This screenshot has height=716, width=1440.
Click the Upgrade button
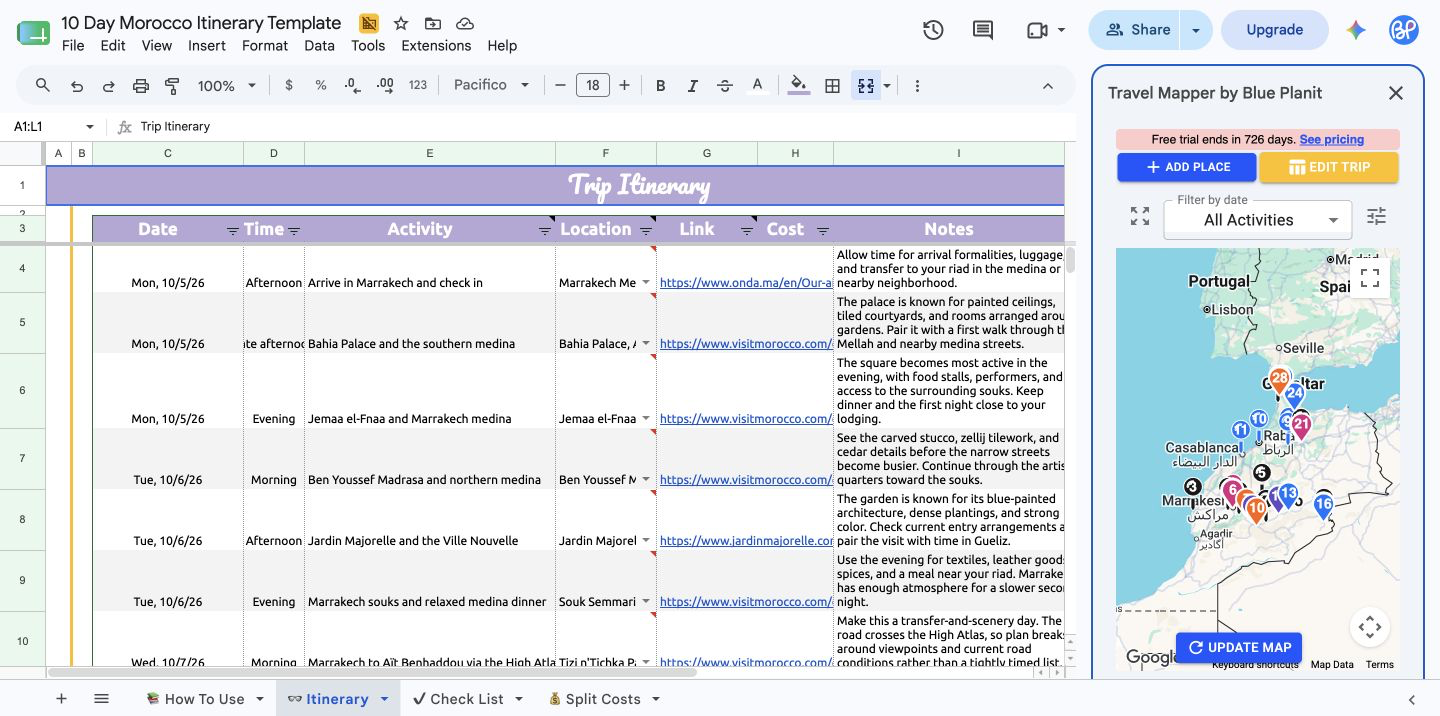pos(1275,30)
